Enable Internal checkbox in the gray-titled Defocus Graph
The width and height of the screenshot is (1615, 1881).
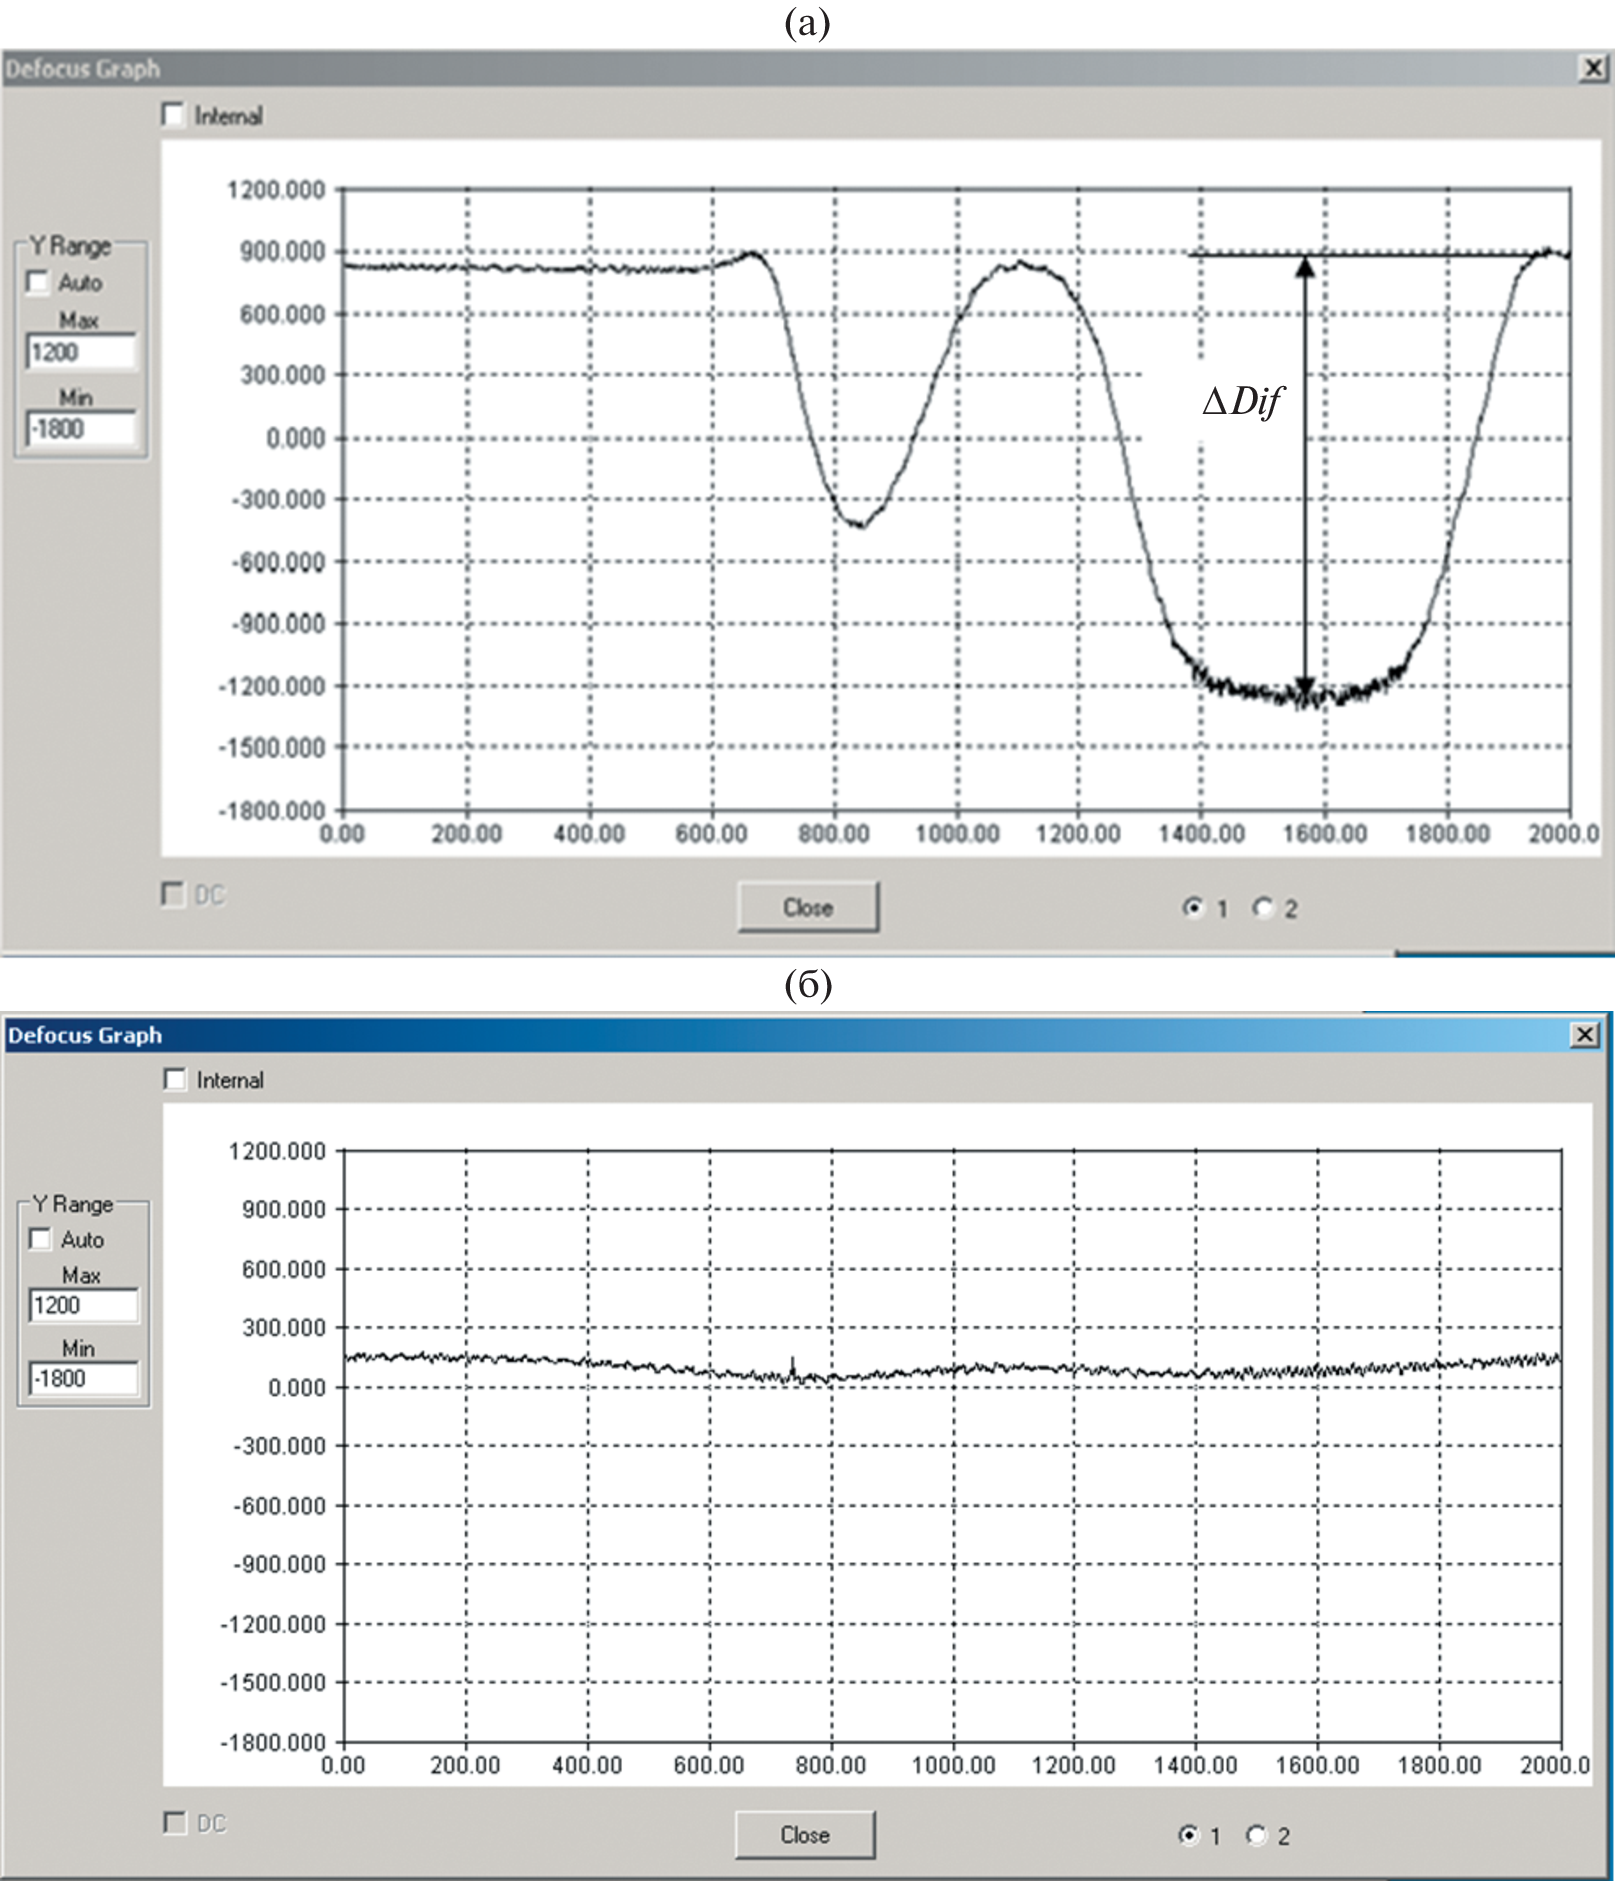click(174, 115)
